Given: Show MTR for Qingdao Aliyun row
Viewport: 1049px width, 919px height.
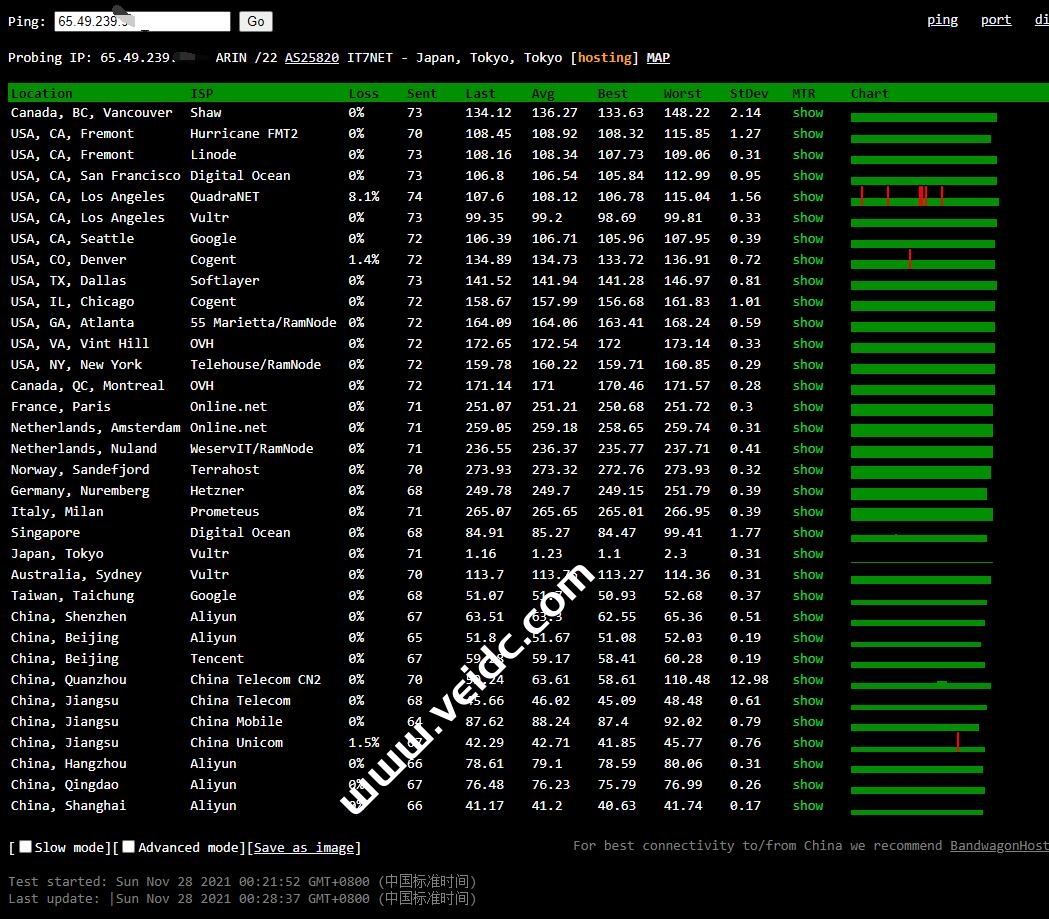Looking at the screenshot, I should coord(807,785).
